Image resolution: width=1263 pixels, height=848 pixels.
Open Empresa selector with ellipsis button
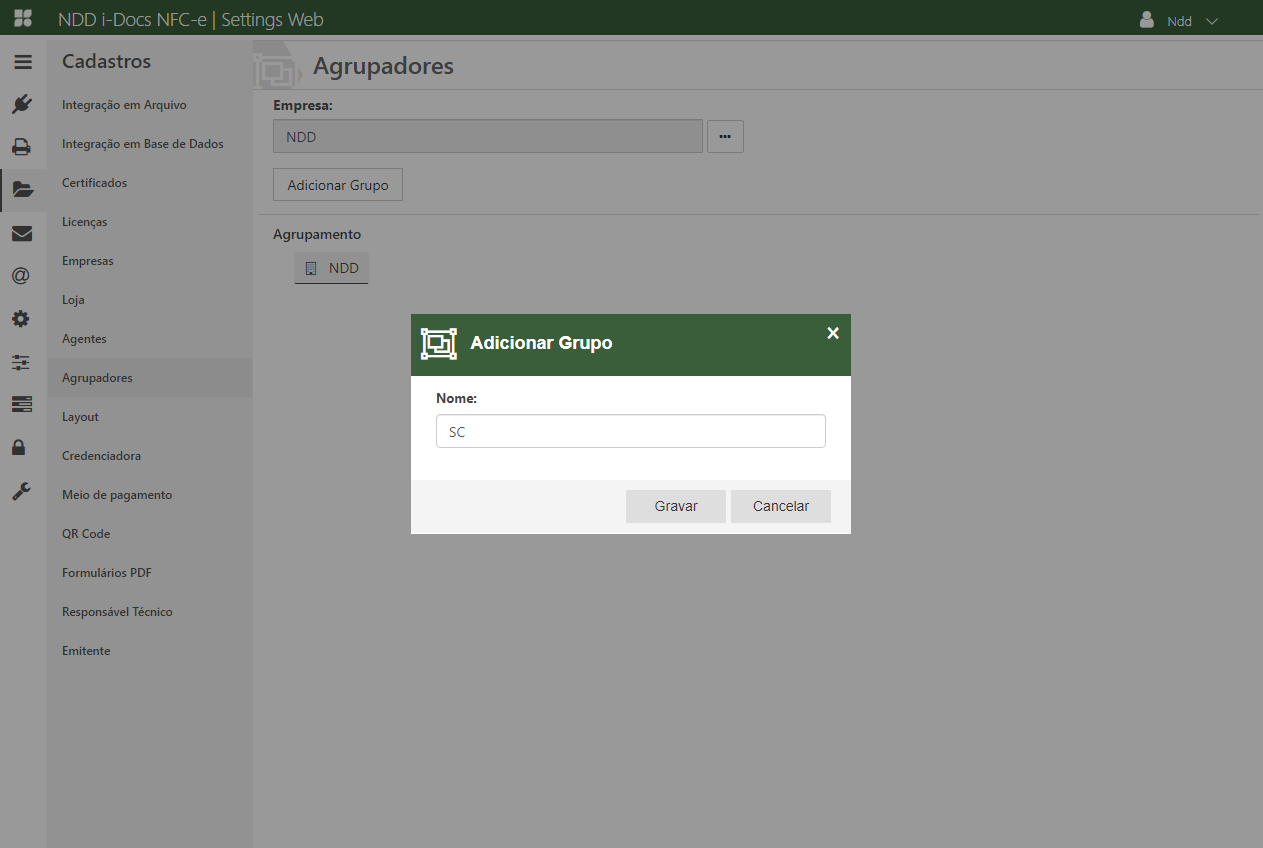click(725, 137)
